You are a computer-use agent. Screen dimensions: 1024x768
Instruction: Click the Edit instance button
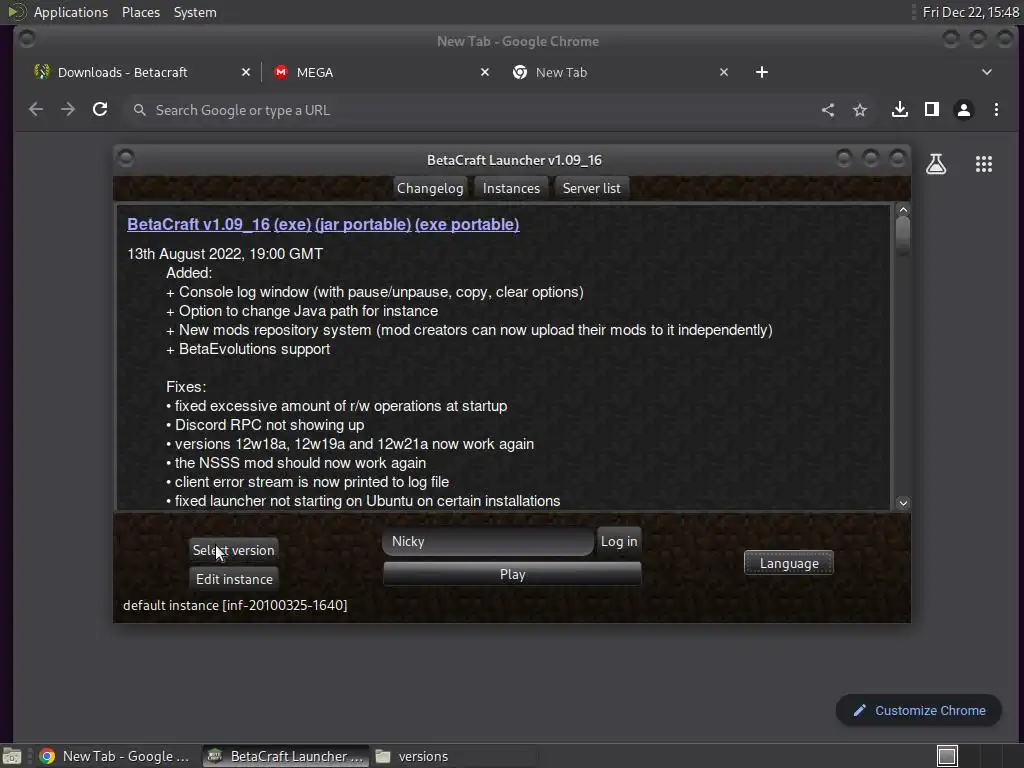pos(234,579)
